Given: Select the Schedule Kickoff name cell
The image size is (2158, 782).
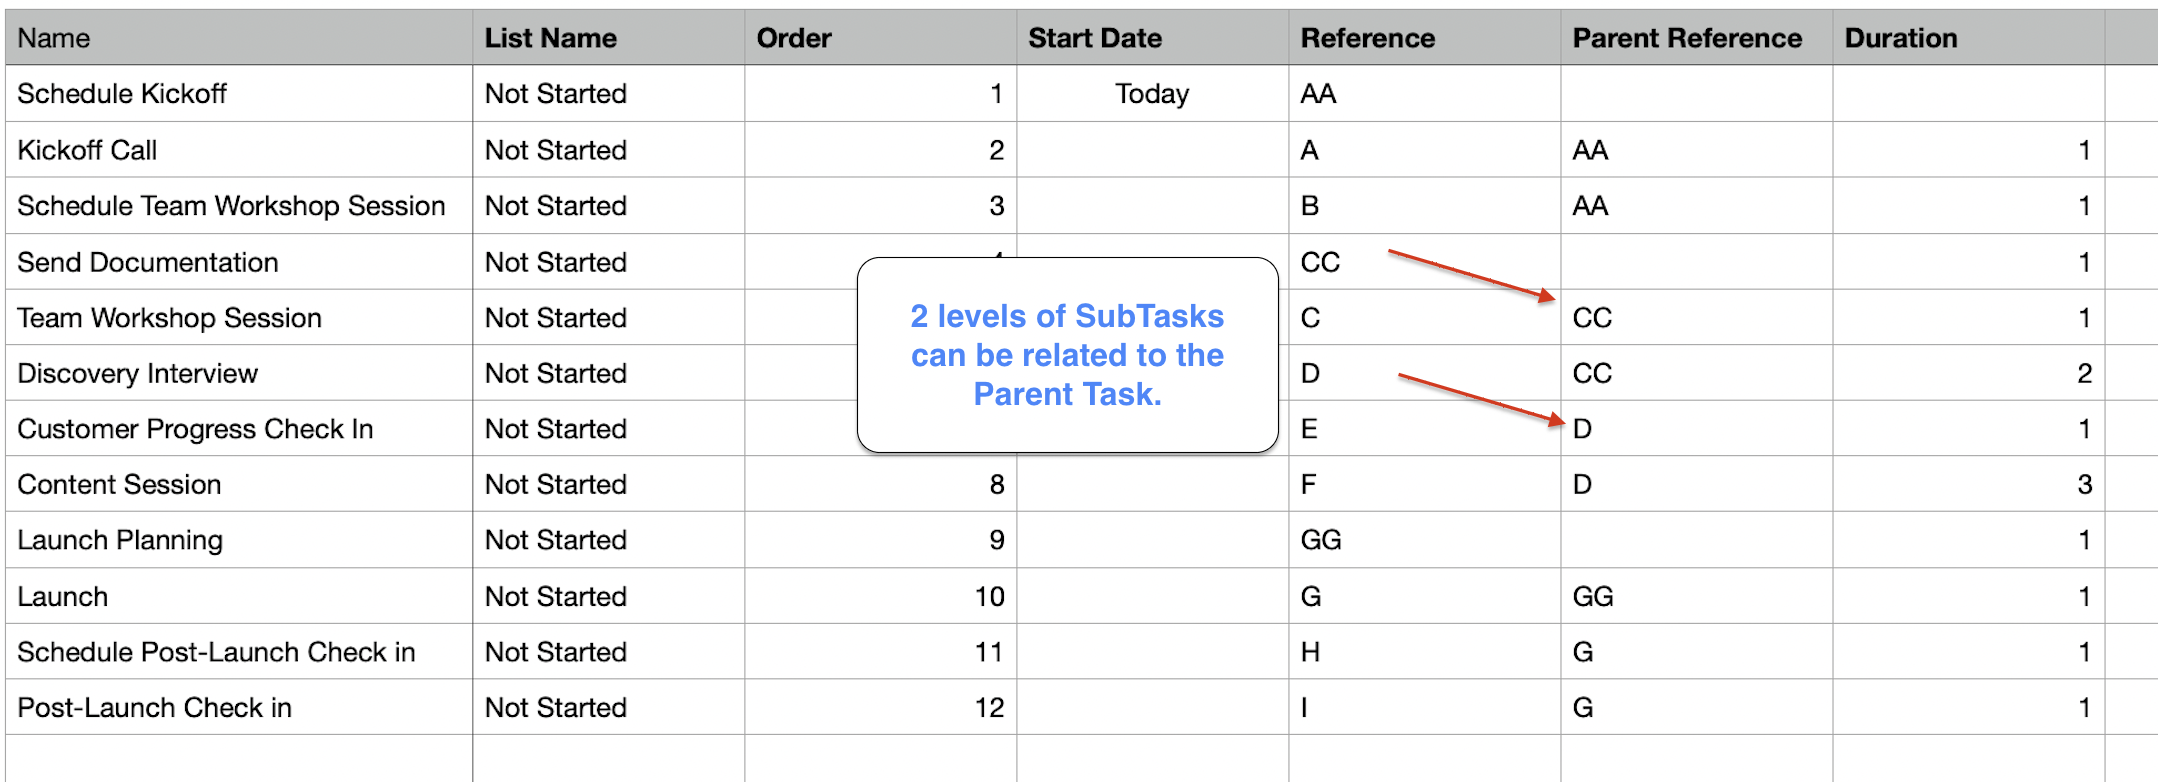Looking at the screenshot, I should [x=238, y=94].
